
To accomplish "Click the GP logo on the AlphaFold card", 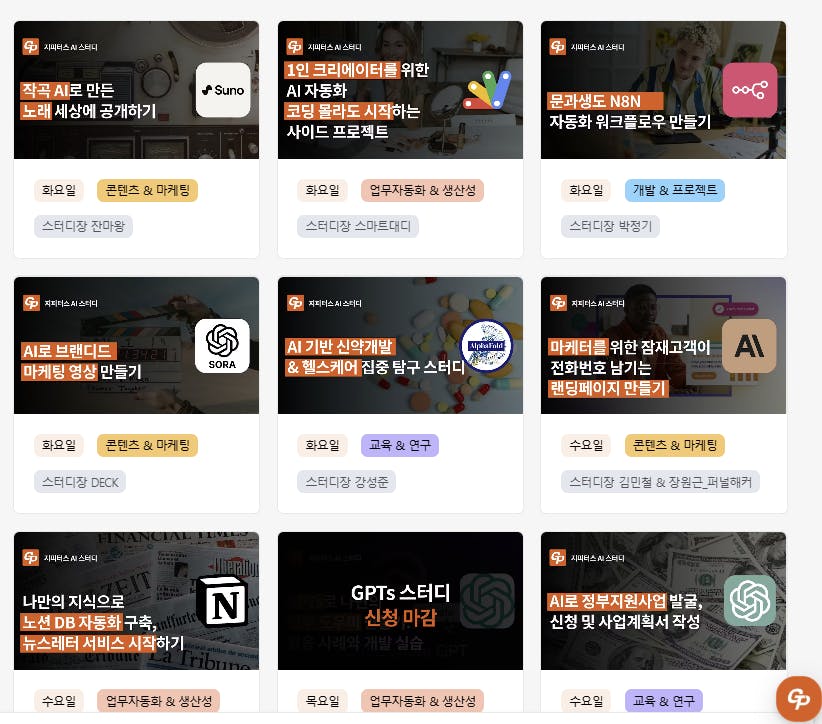I will click(x=295, y=303).
